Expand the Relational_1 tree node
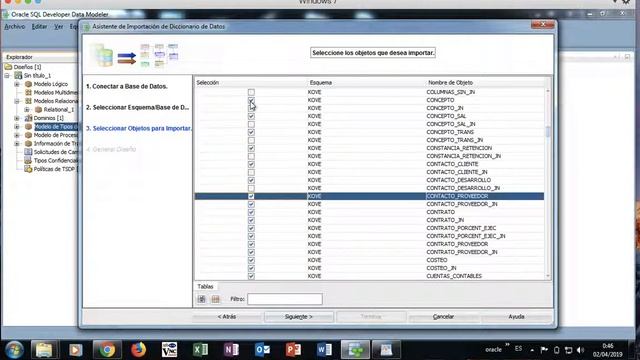This screenshot has width=640, height=360. [27, 109]
